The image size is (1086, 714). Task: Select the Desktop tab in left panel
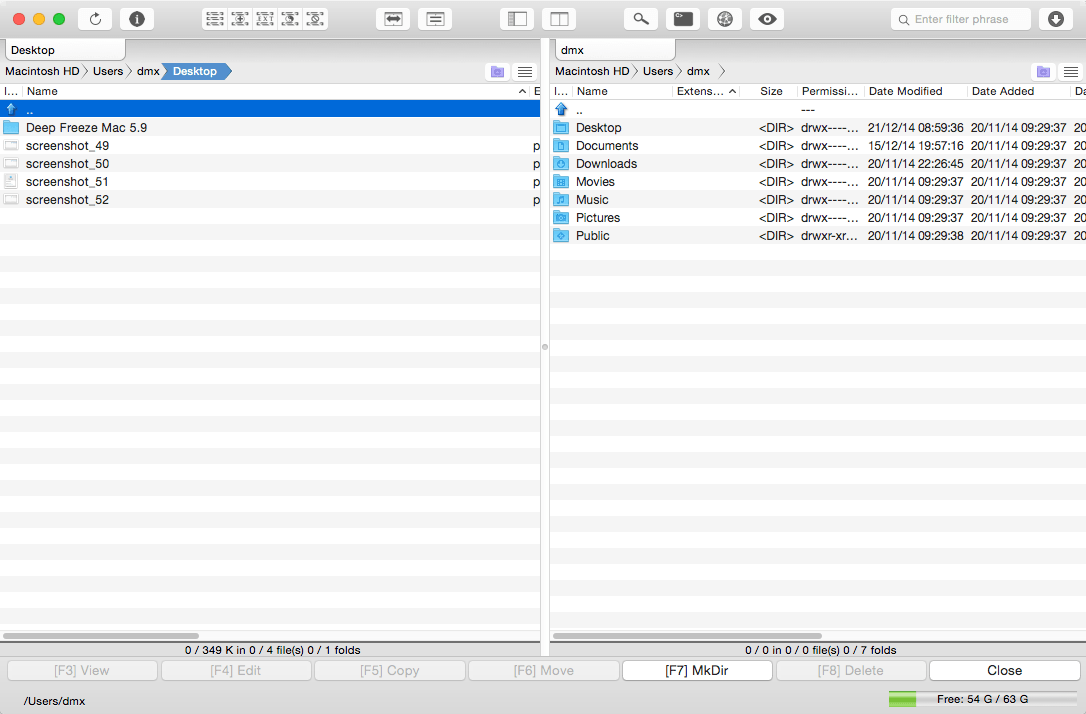click(65, 50)
